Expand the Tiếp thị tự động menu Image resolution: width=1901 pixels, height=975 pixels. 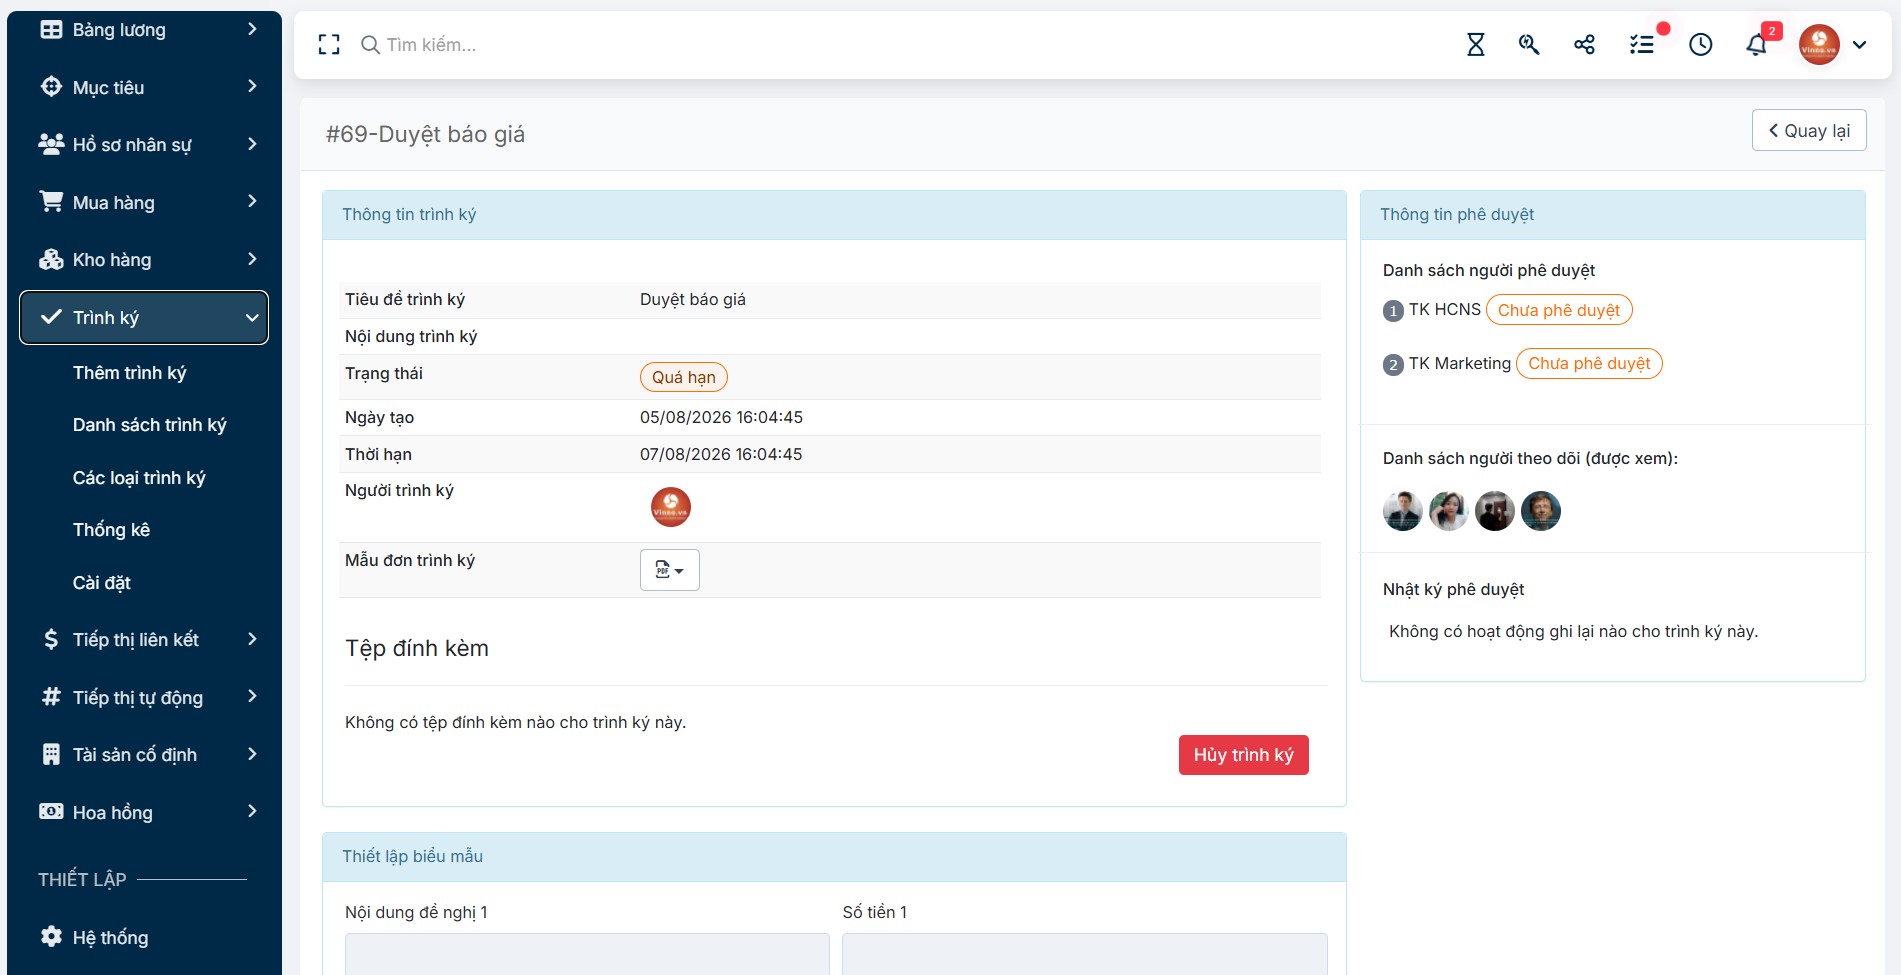(144, 697)
